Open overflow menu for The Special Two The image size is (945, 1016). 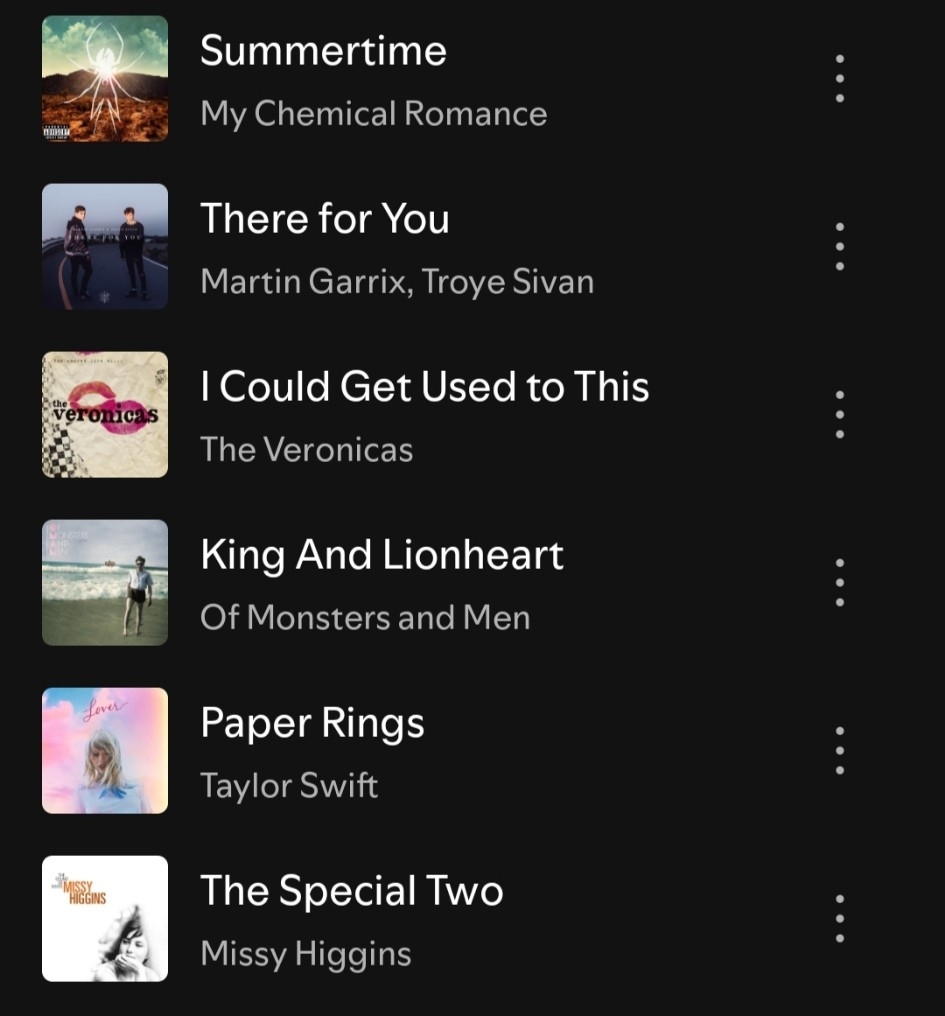click(839, 918)
